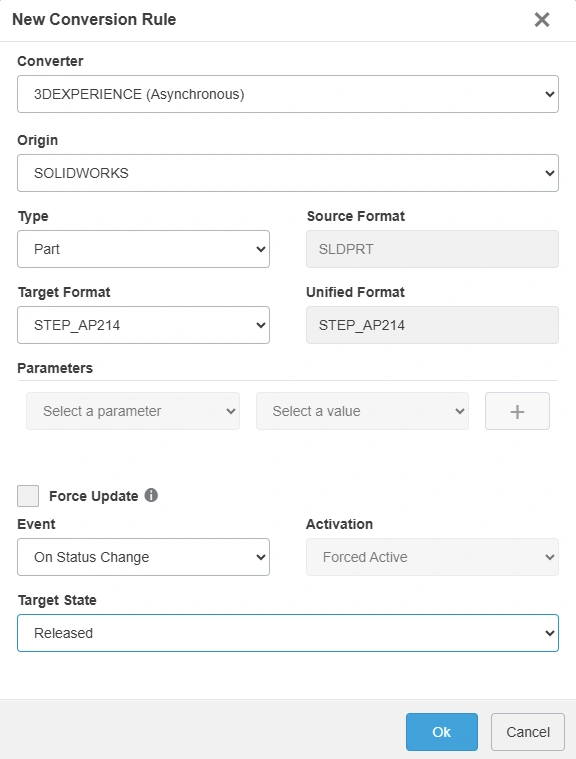The width and height of the screenshot is (576, 759).
Task: Click the Force Update label
Action: (93, 496)
